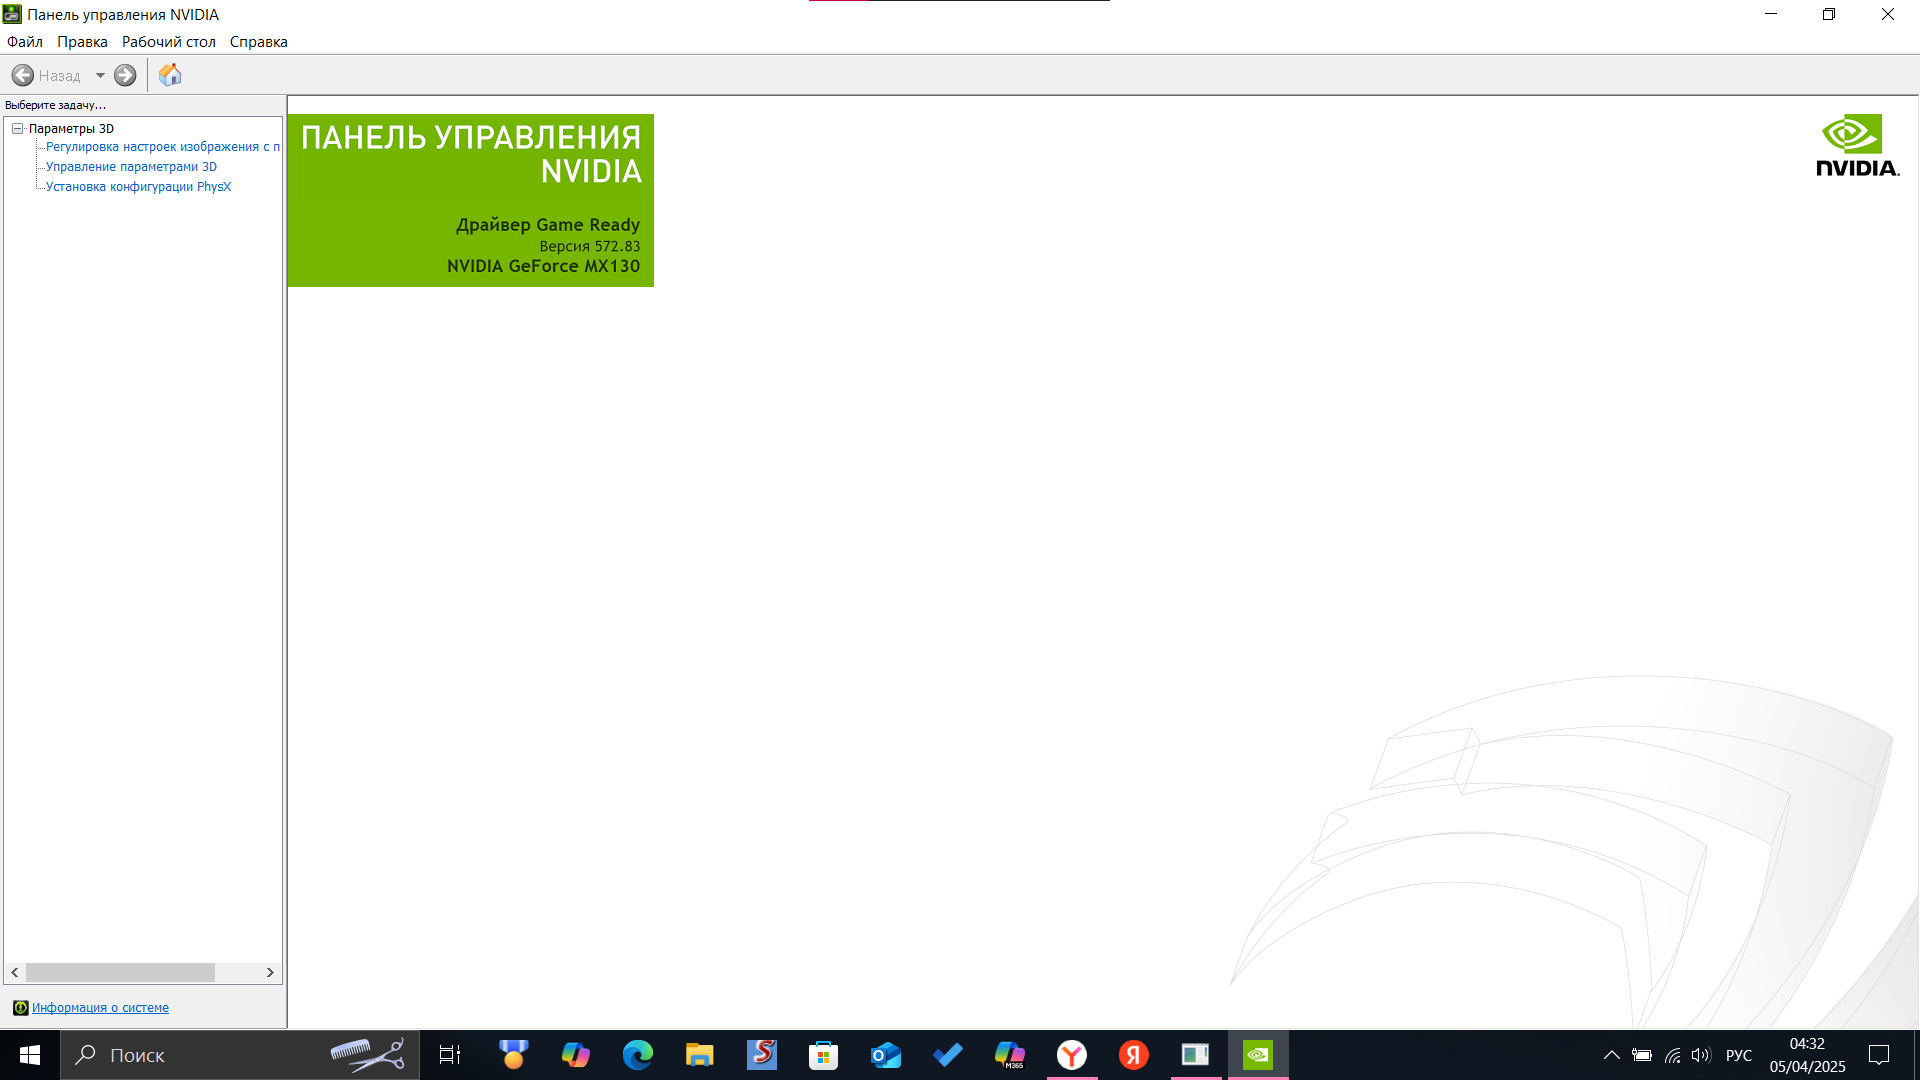The width and height of the screenshot is (1920, 1080).
Task: Click the battery status tray icon
Action: click(x=1642, y=1055)
